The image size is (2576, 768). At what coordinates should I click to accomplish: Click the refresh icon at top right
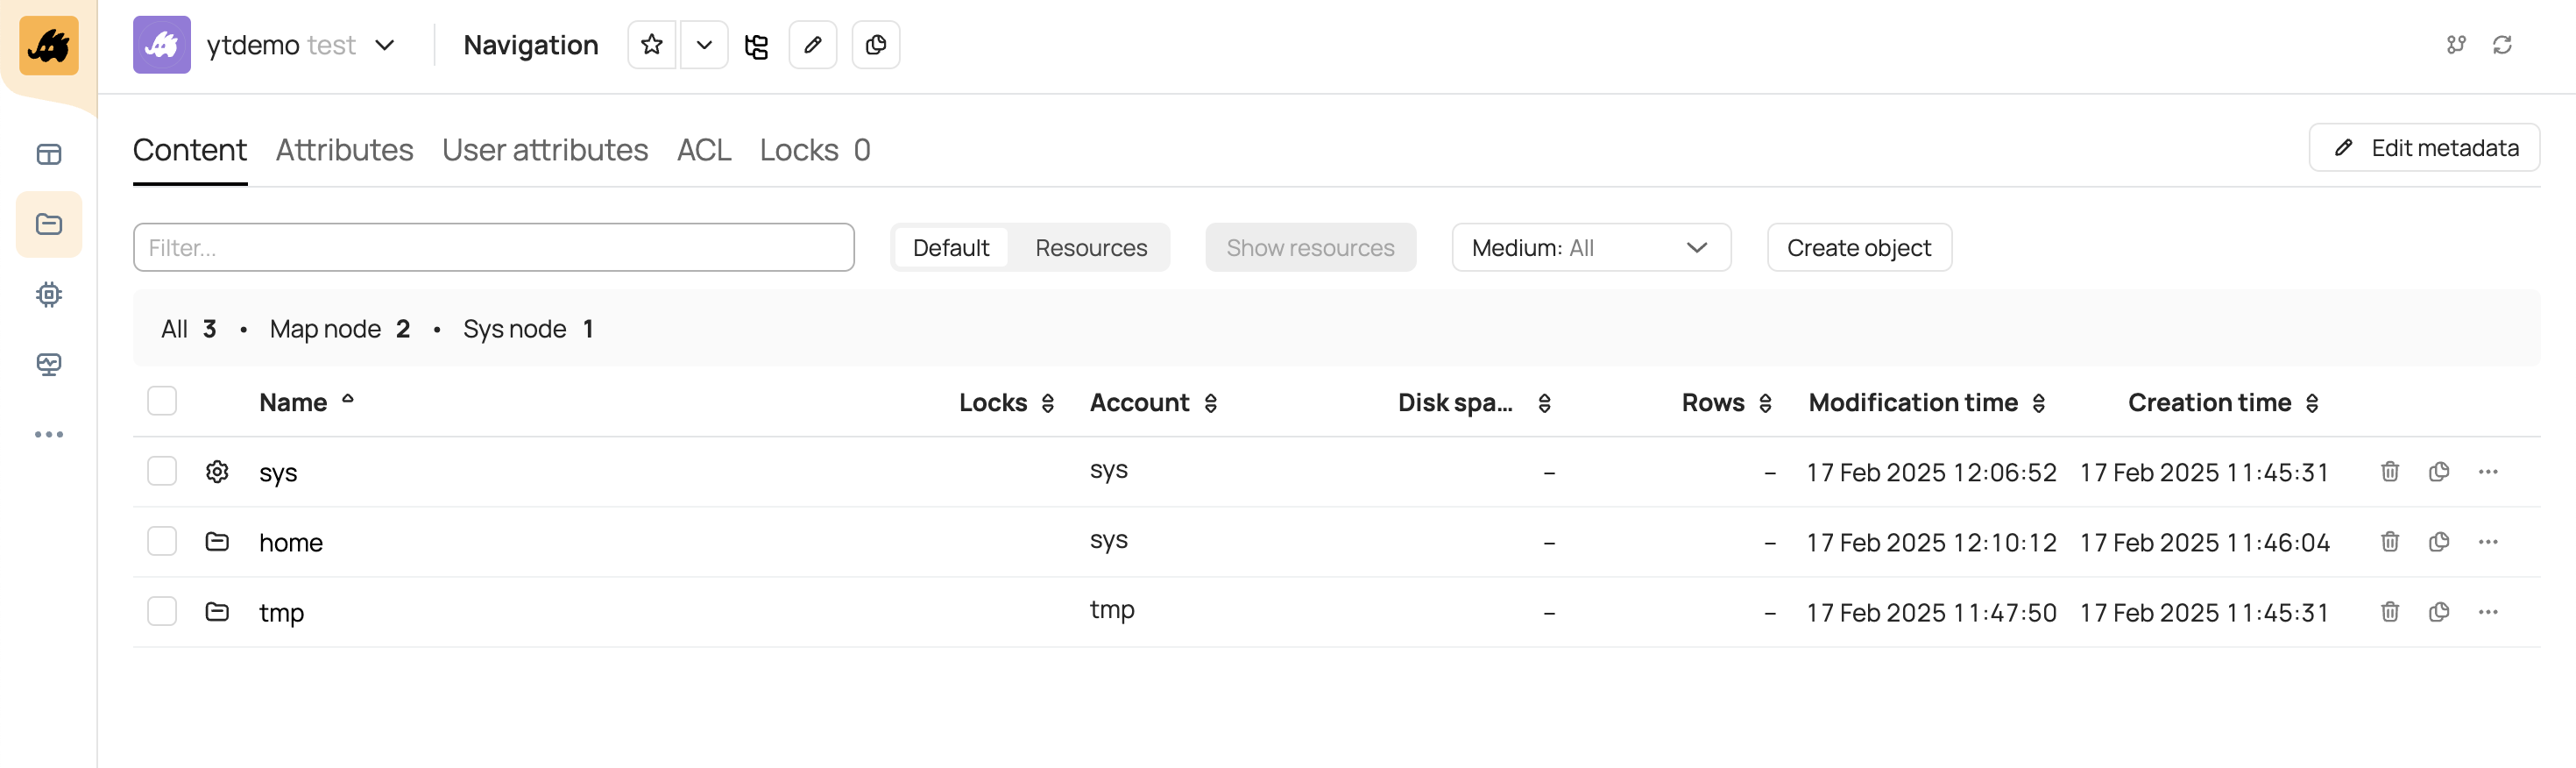point(2502,45)
